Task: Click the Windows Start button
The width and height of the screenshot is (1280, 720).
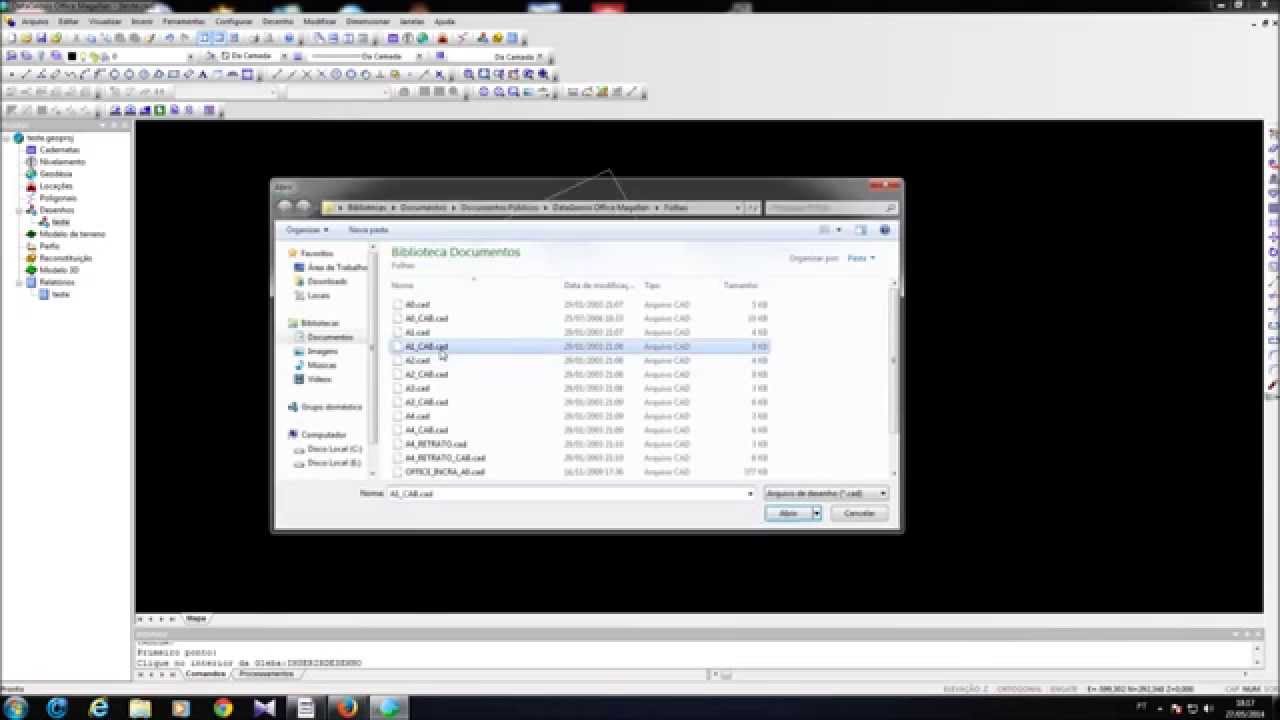Action: pos(17,708)
